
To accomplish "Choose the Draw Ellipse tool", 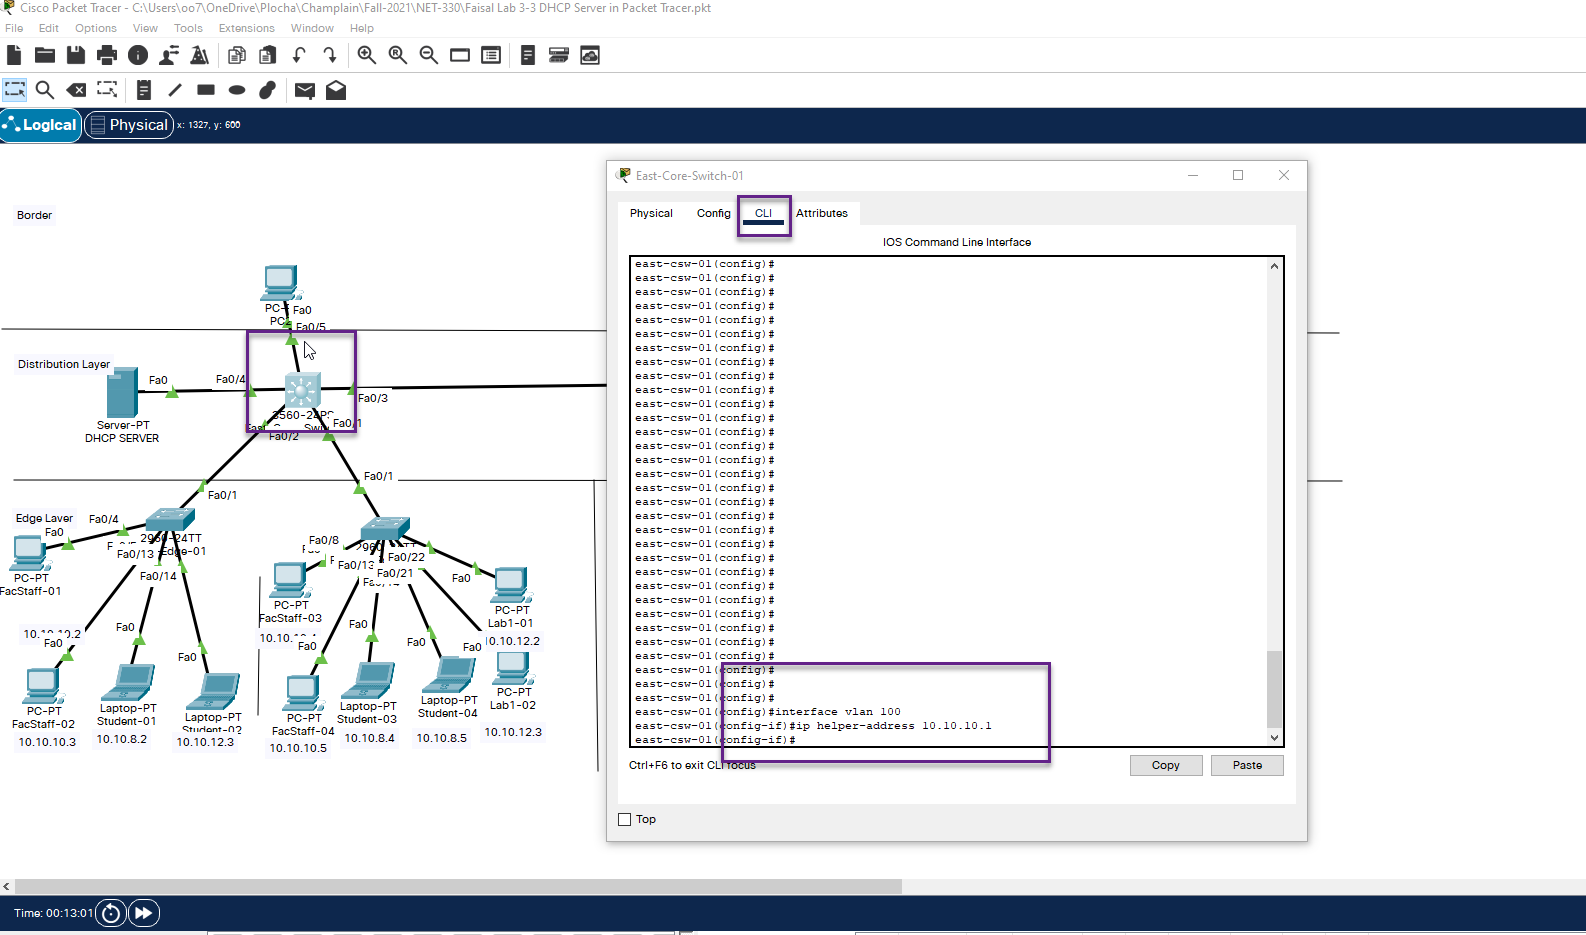I will 237,90.
